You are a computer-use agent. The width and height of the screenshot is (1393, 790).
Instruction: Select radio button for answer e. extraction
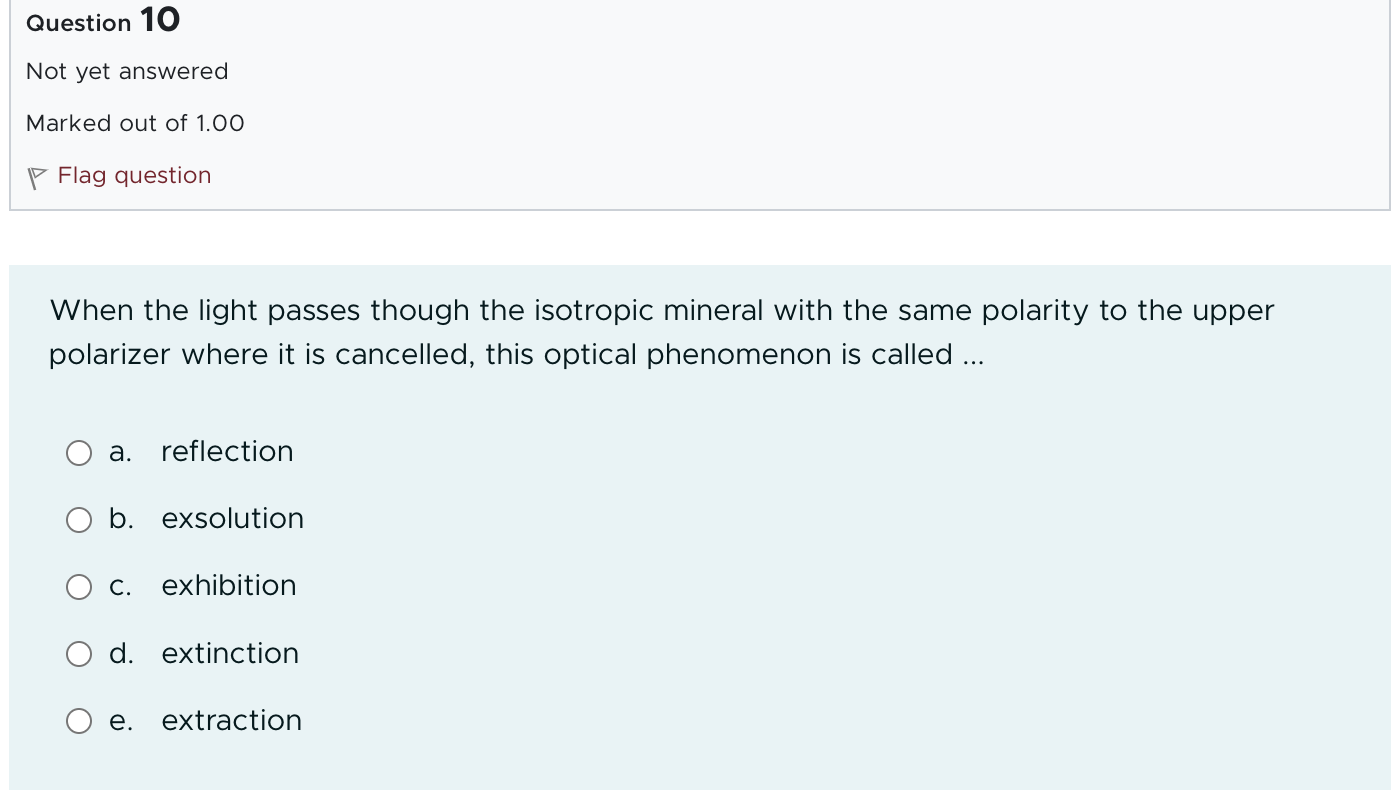click(x=79, y=721)
